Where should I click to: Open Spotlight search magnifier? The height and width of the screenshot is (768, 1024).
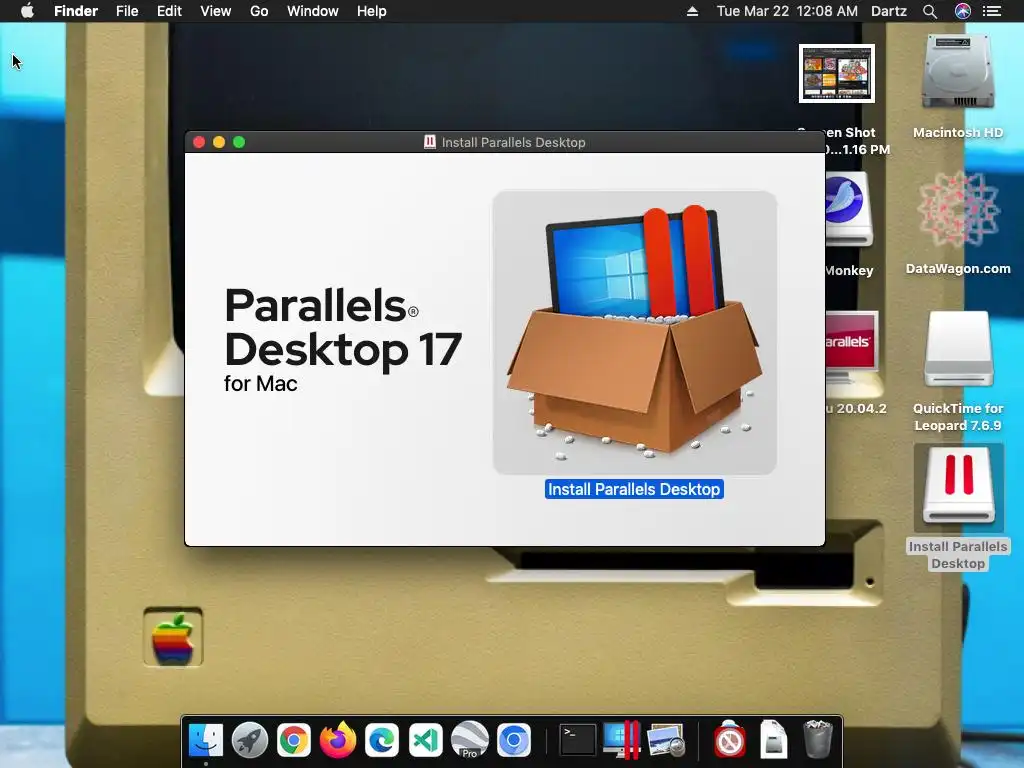(x=930, y=11)
